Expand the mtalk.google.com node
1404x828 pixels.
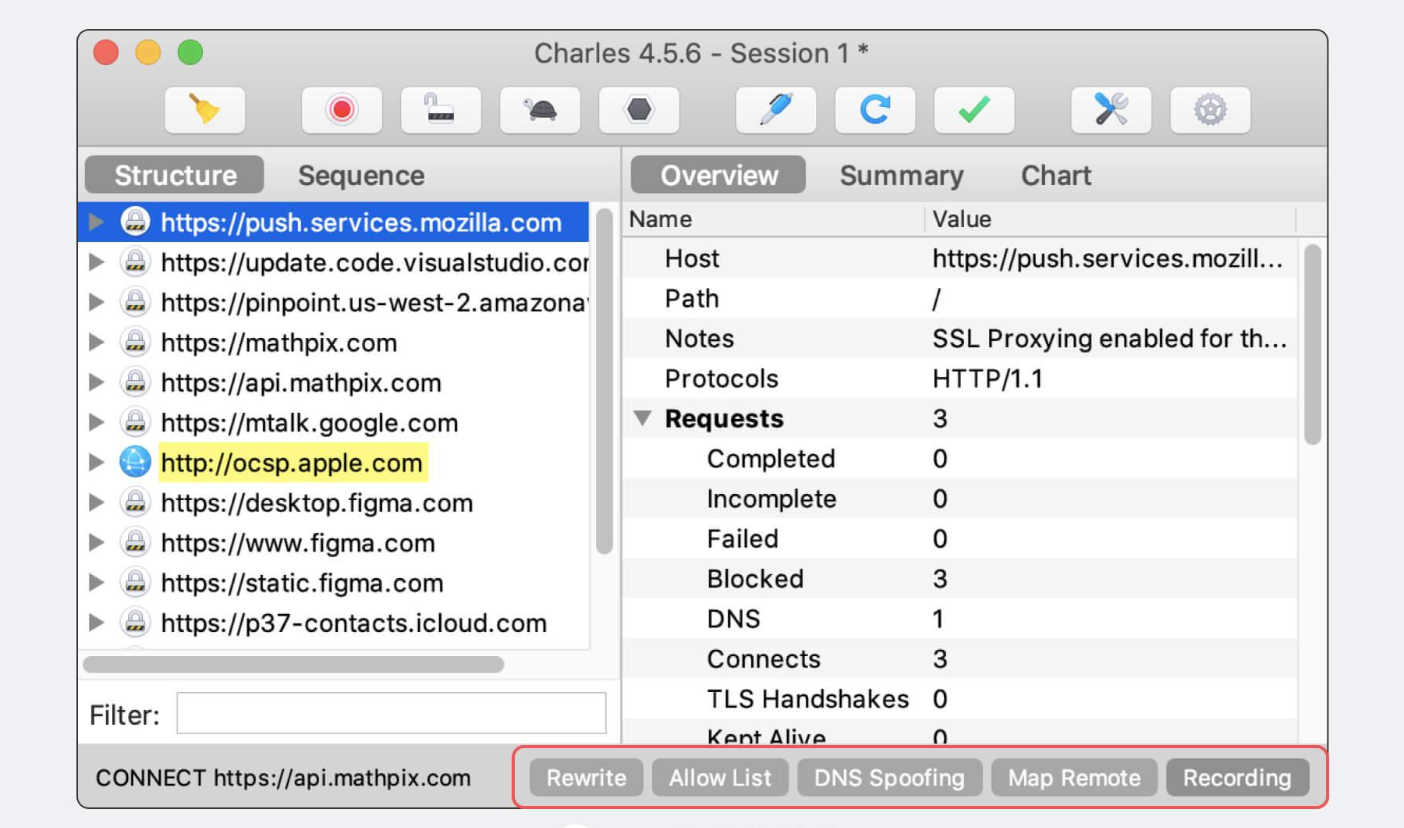pyautogui.click(x=96, y=422)
